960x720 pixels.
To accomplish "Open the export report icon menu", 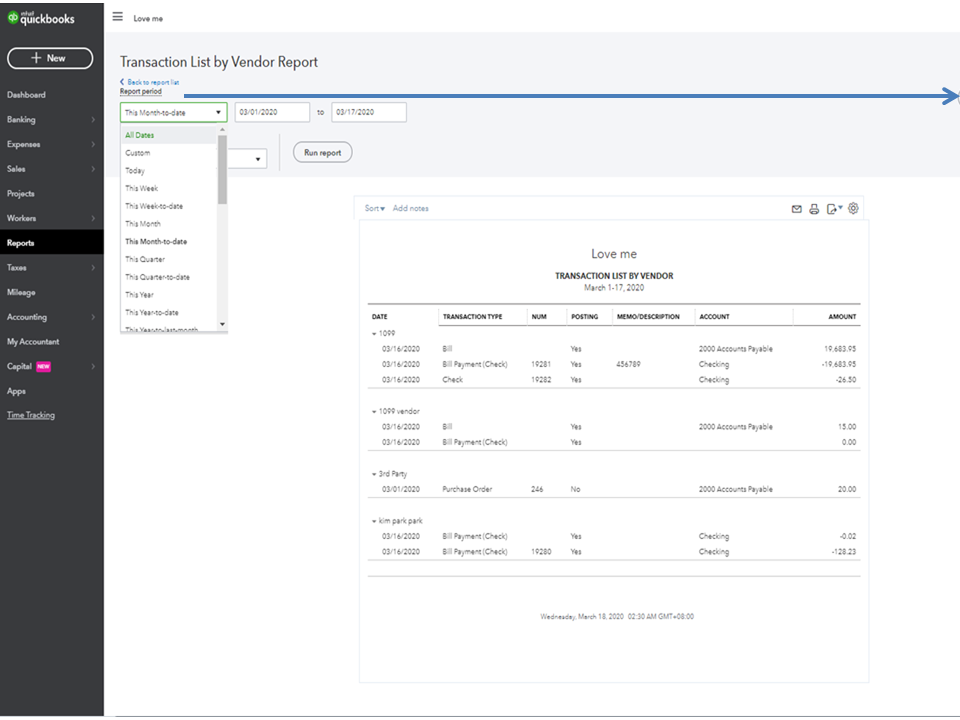I will [834, 209].
